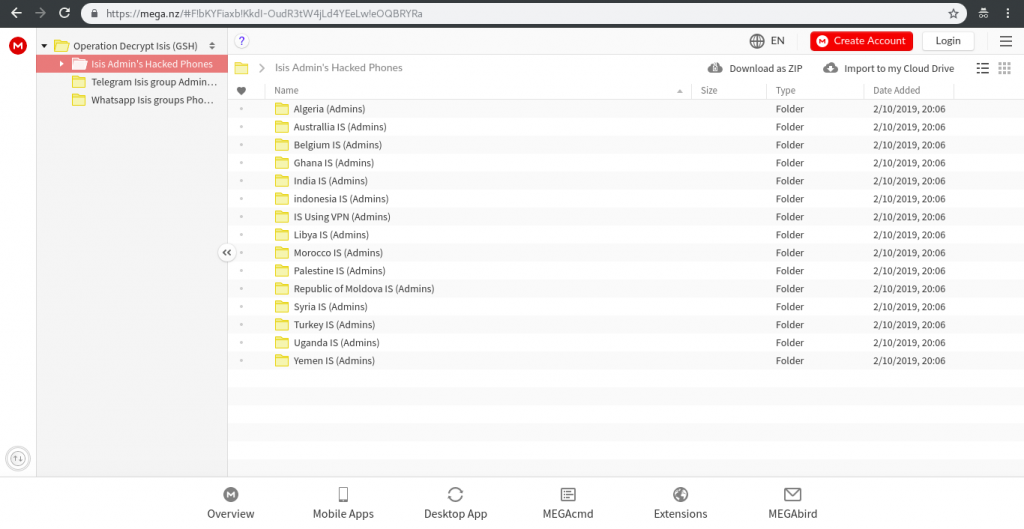
Task: Click the Download as ZIP icon
Action: 715,68
